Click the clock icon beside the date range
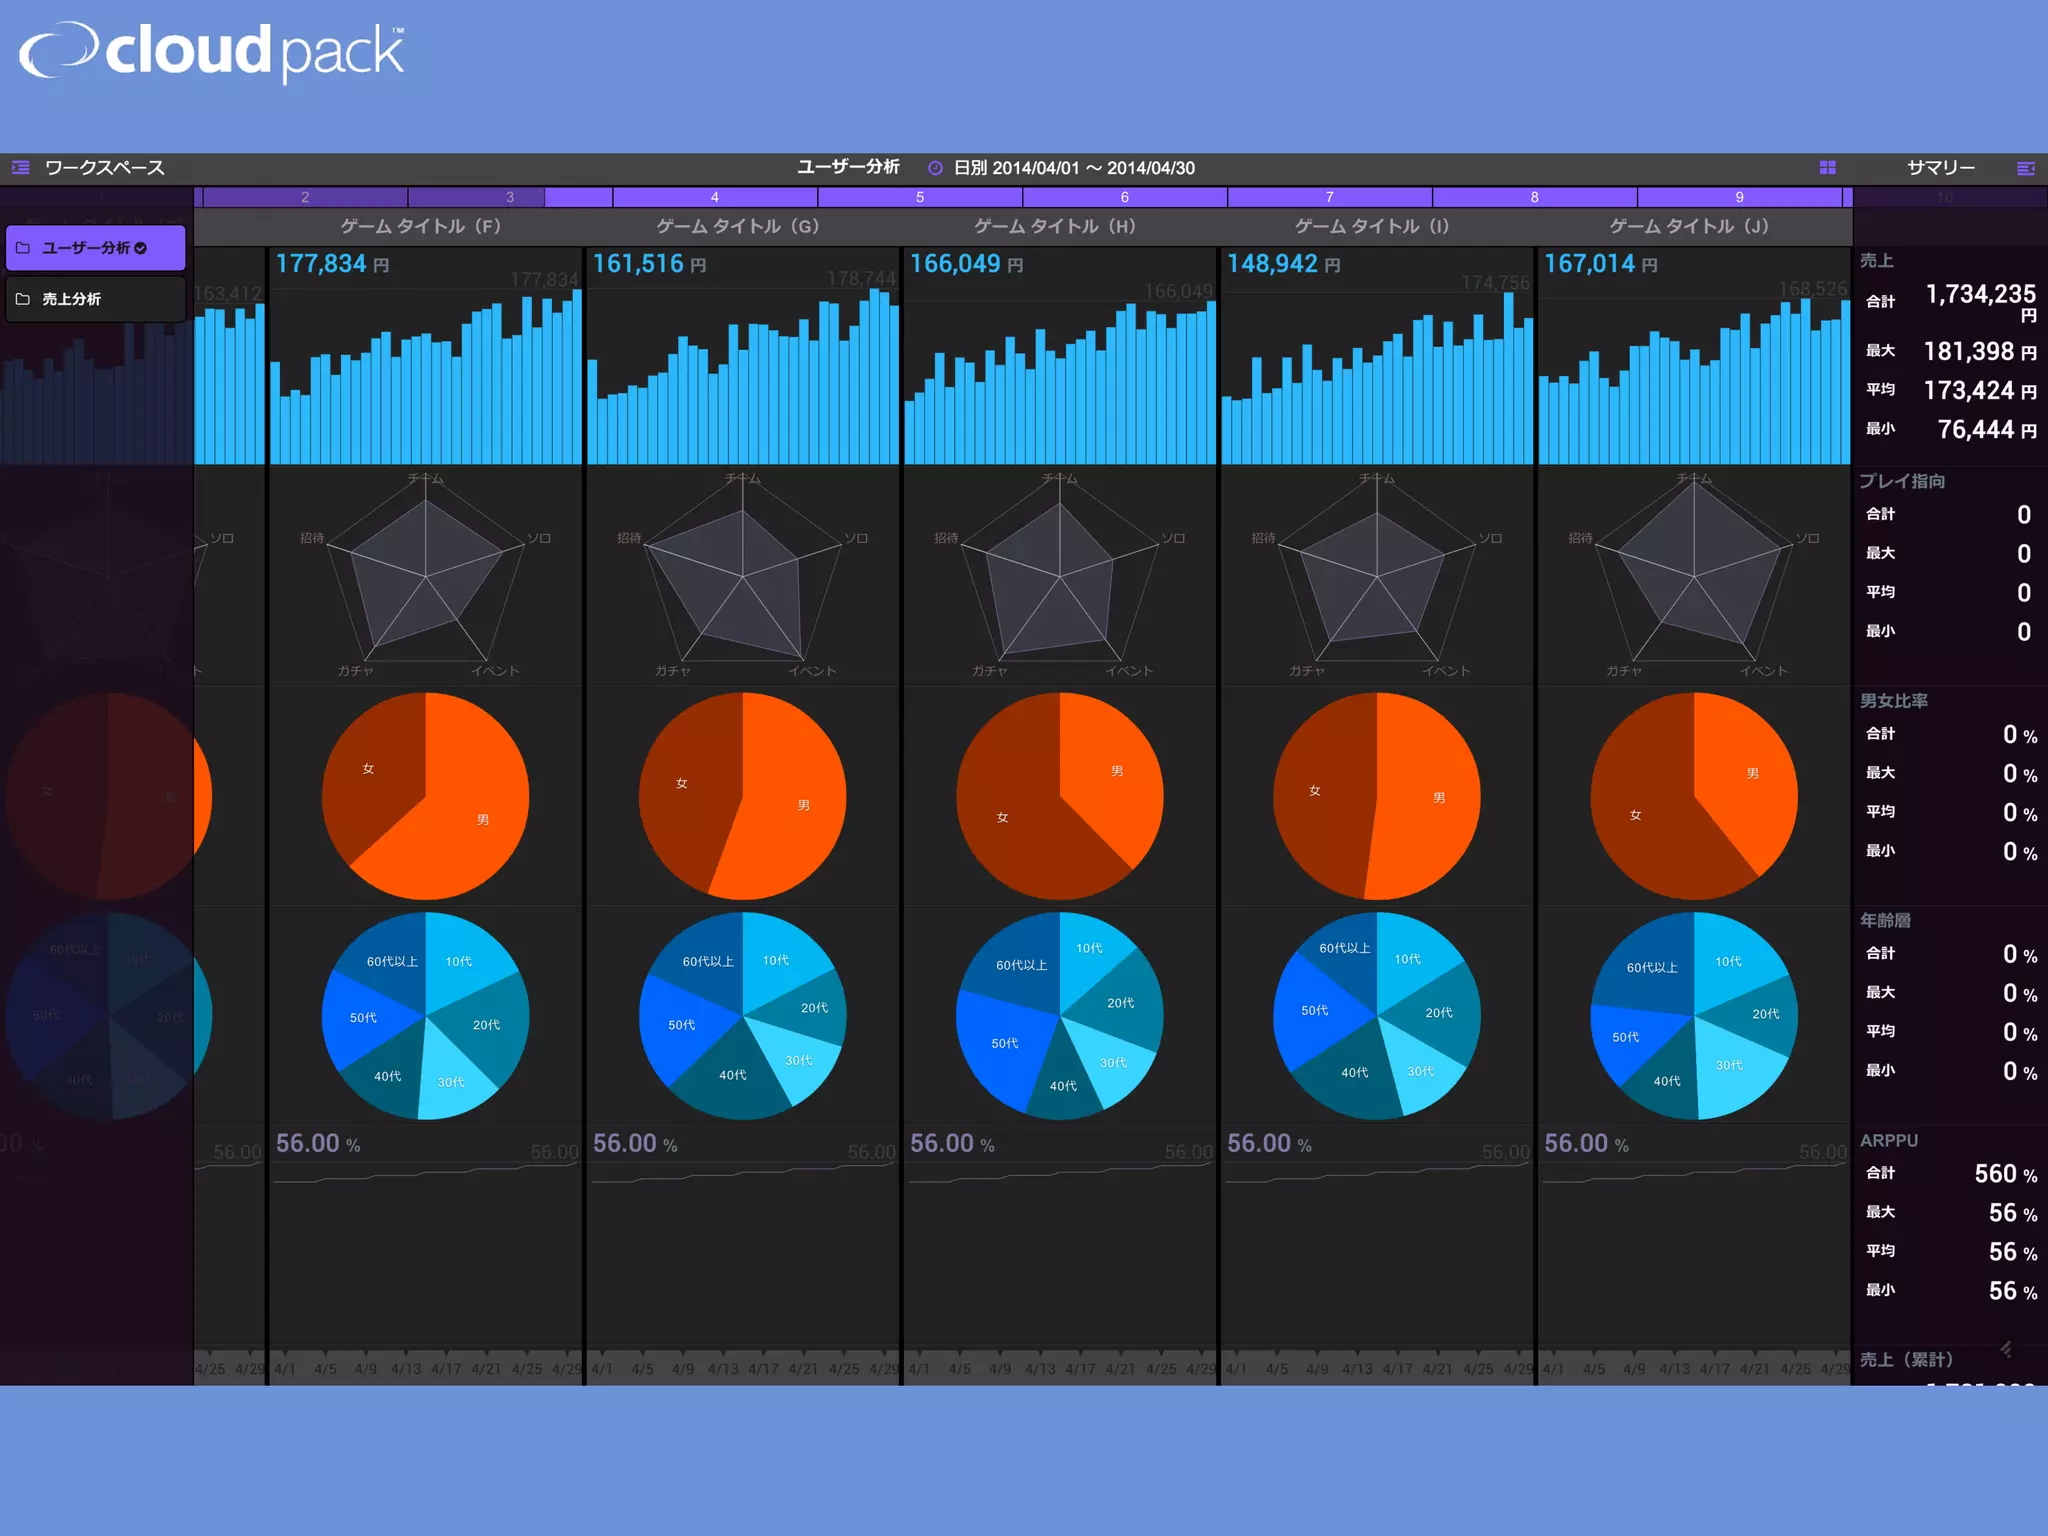This screenshot has width=2048, height=1536. tap(935, 168)
